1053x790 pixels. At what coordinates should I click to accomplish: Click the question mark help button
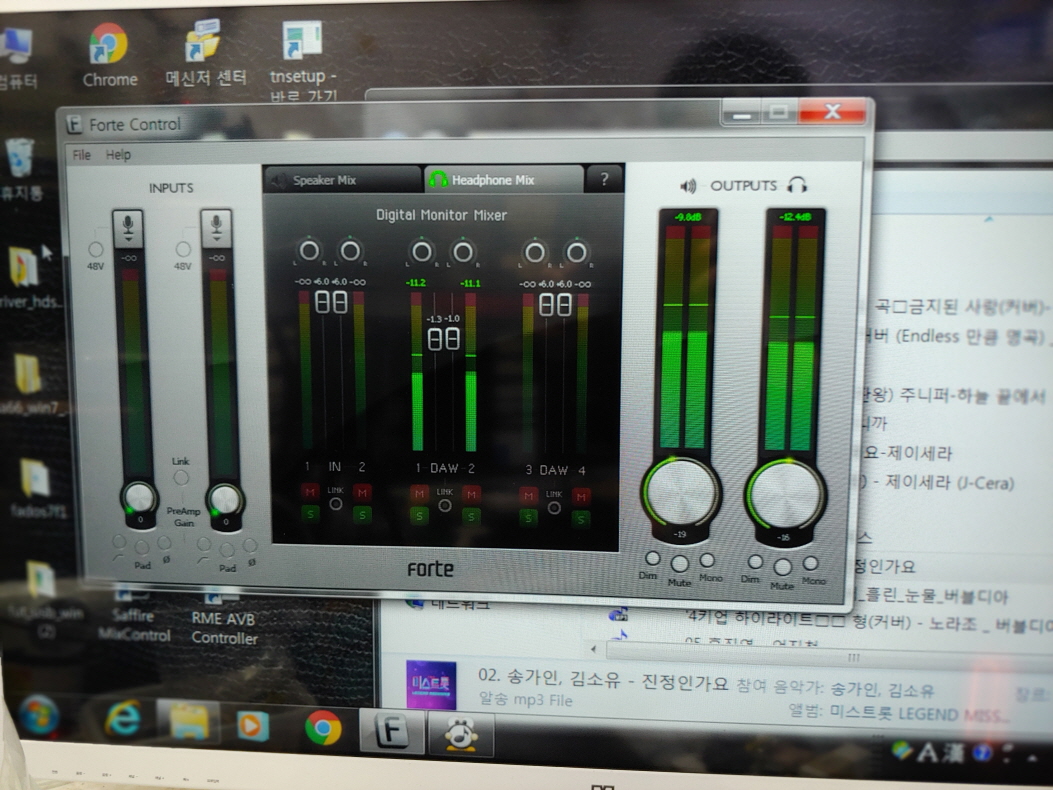point(604,179)
